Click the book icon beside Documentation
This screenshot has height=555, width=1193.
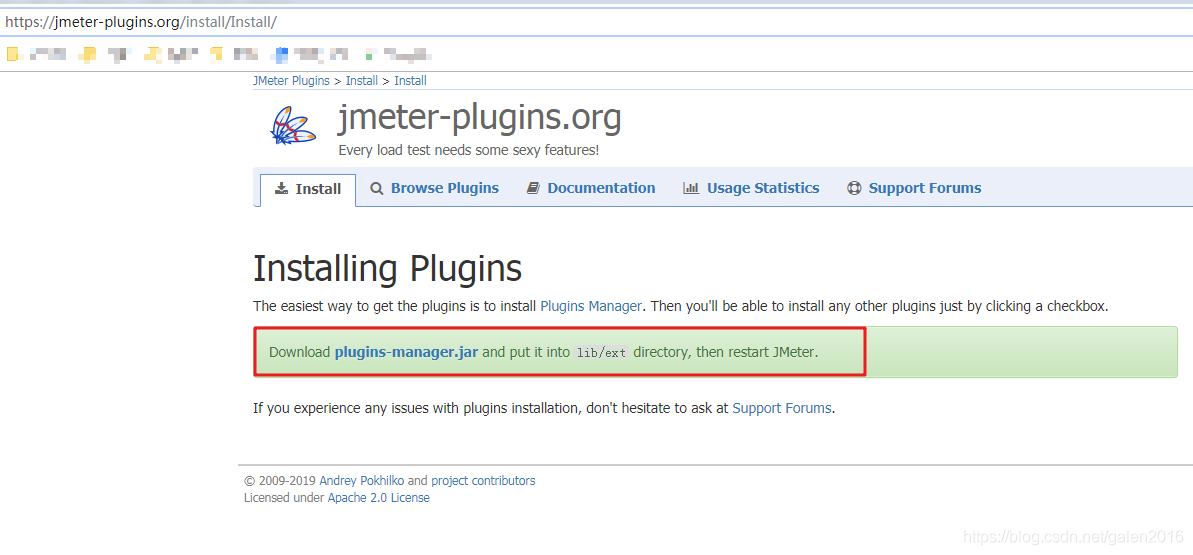[533, 188]
